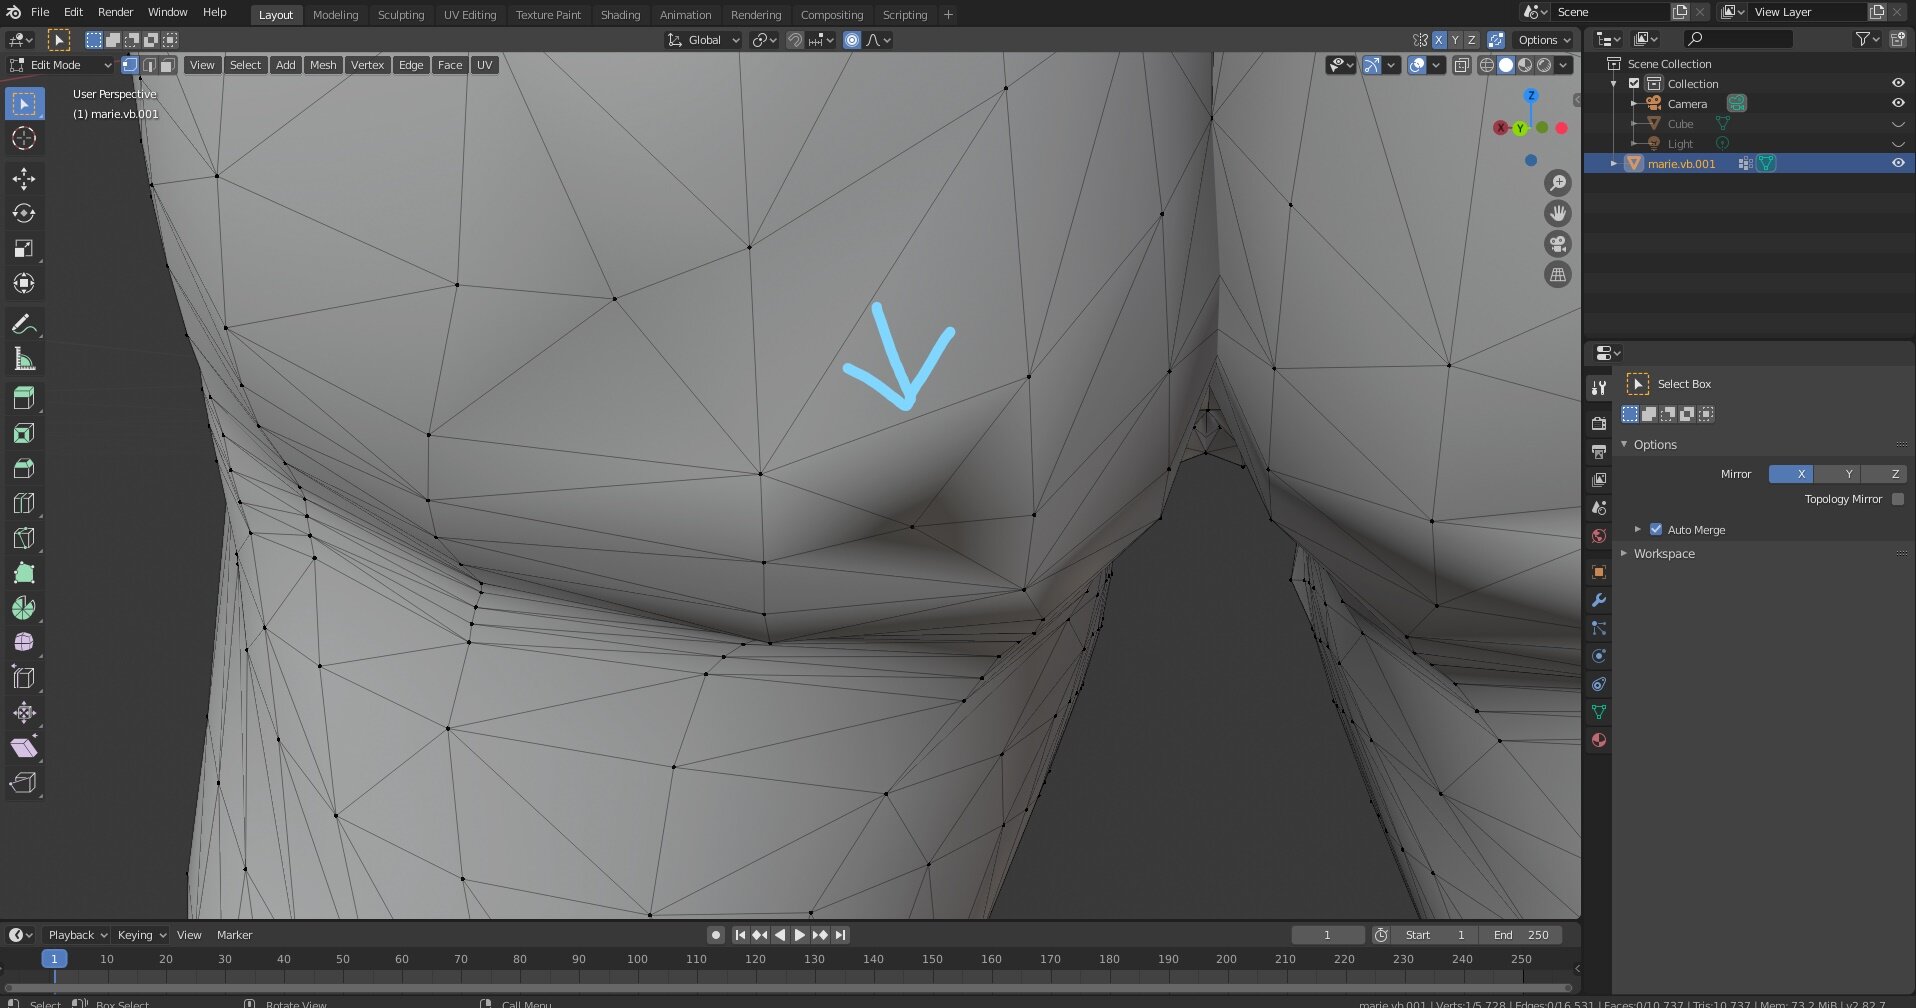Enable the Auto Merge checkbox
Image resolution: width=1916 pixels, height=1008 pixels.
point(1656,529)
